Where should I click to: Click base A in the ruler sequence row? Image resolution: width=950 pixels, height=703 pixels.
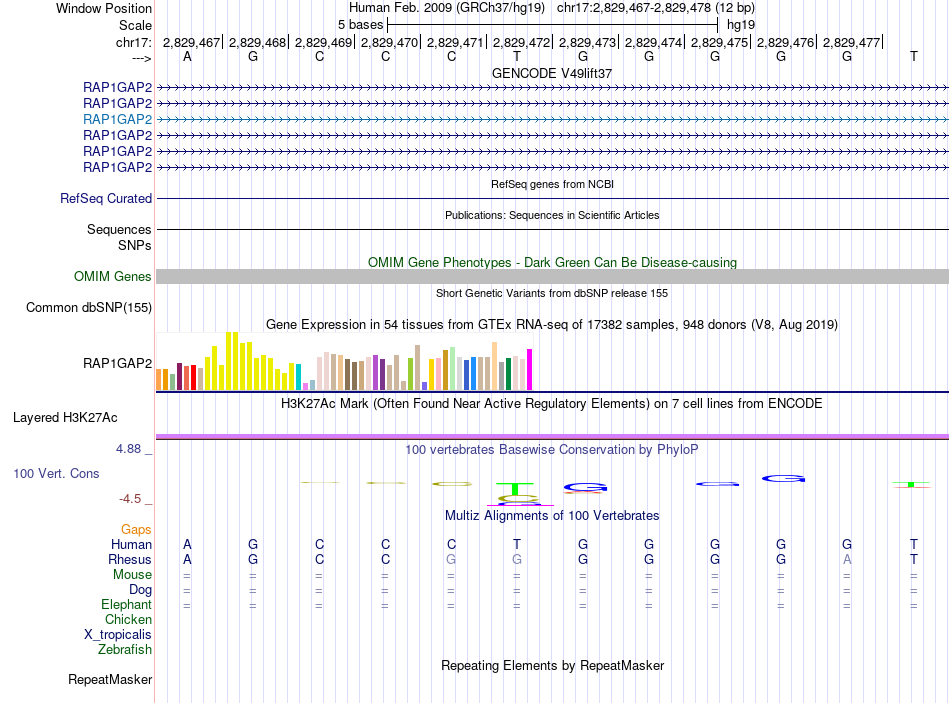(x=187, y=56)
